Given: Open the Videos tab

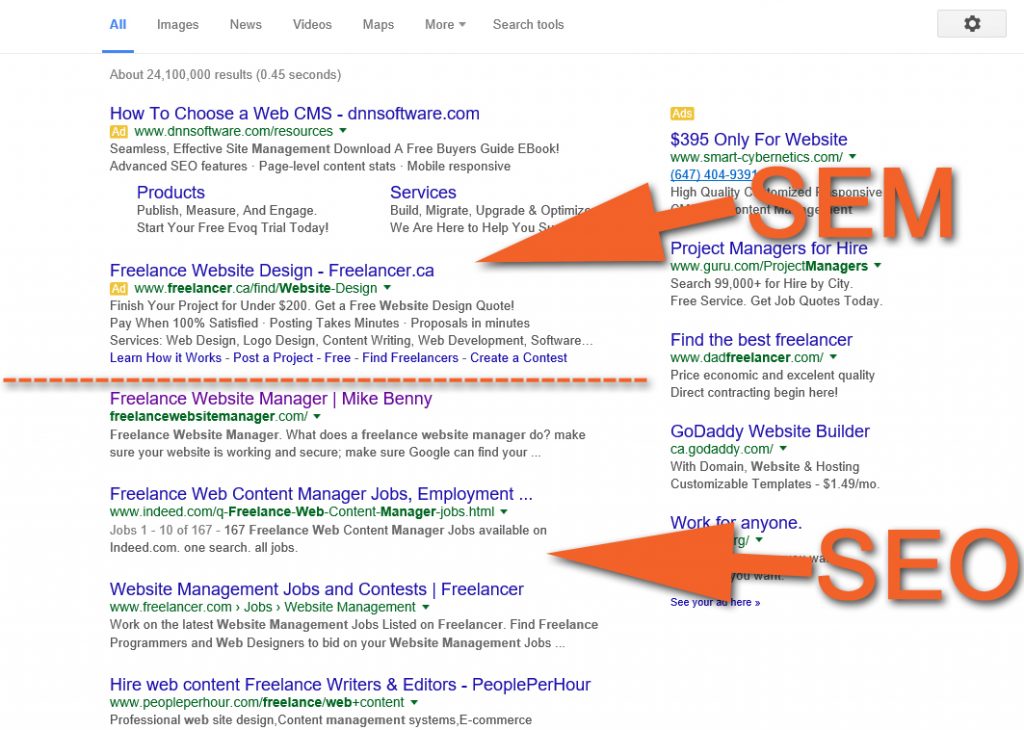Looking at the screenshot, I should tap(312, 25).
